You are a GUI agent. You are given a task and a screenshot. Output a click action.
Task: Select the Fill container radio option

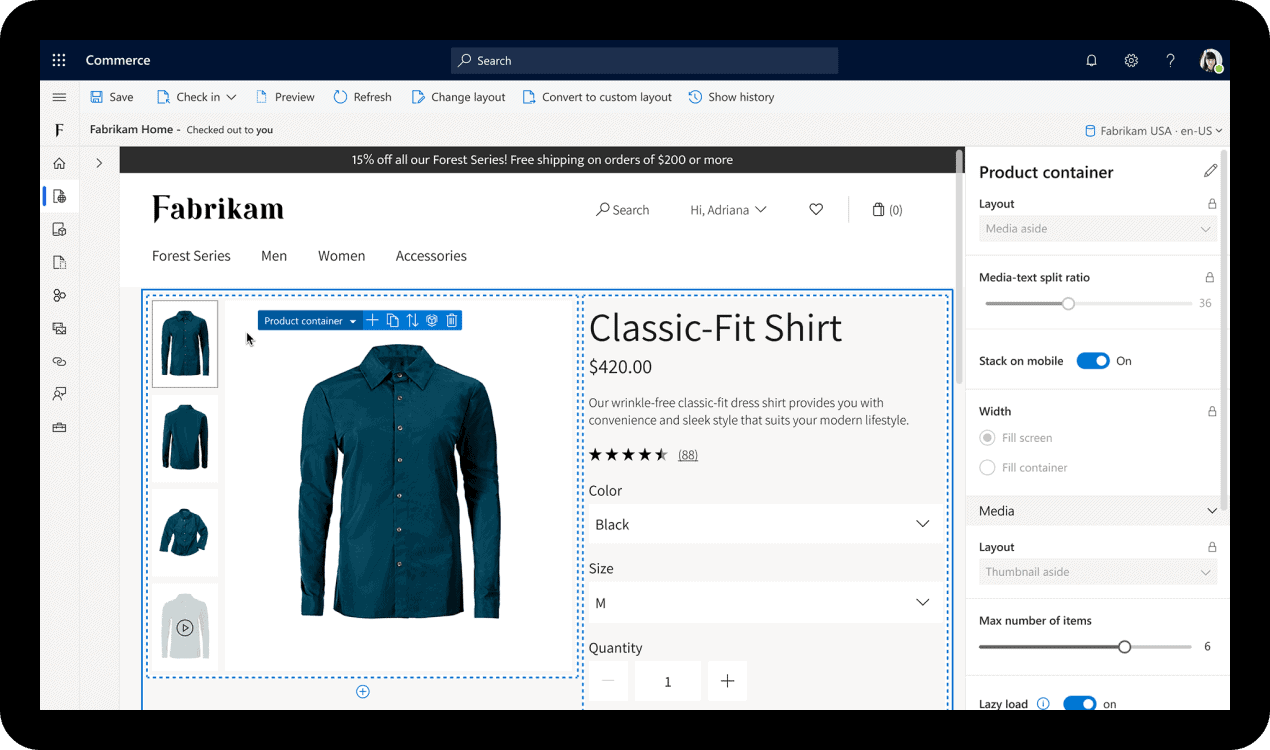coord(987,467)
